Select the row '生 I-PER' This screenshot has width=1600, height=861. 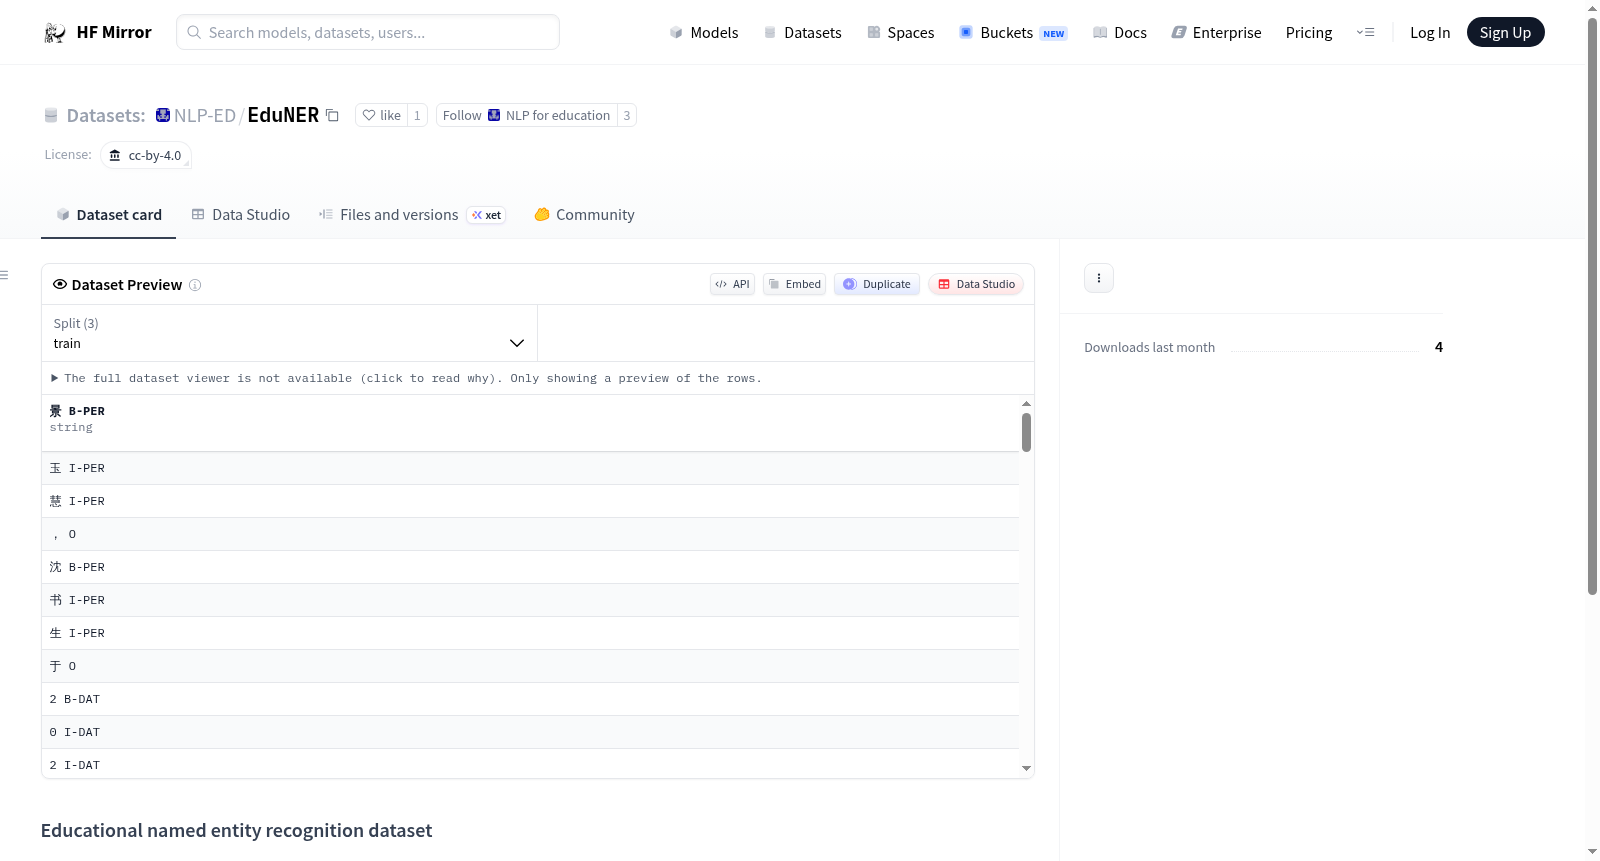pos(530,633)
